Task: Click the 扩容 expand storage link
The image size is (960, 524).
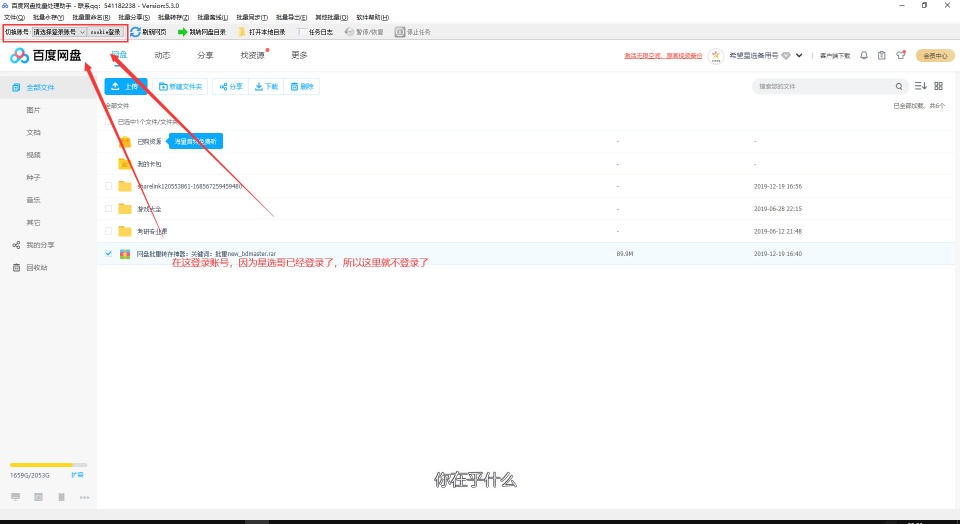Action: tap(77, 475)
